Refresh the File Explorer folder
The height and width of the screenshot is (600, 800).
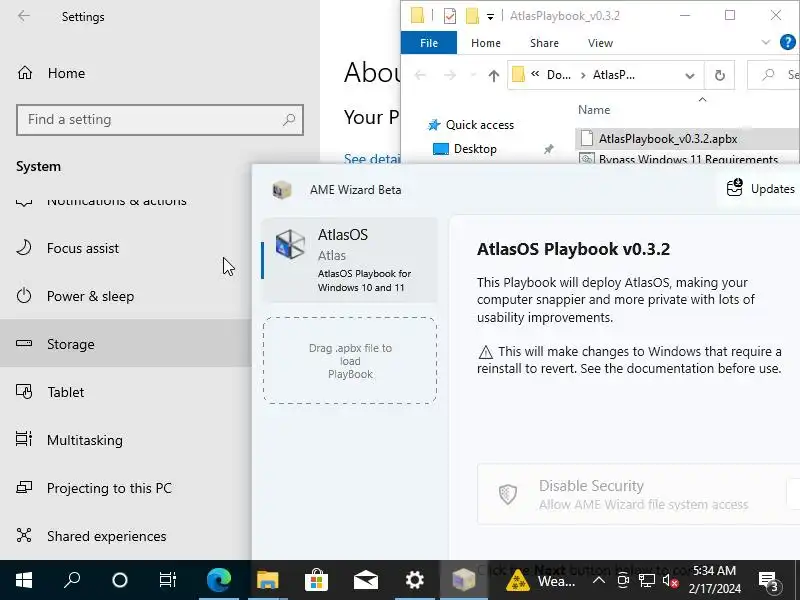719,76
